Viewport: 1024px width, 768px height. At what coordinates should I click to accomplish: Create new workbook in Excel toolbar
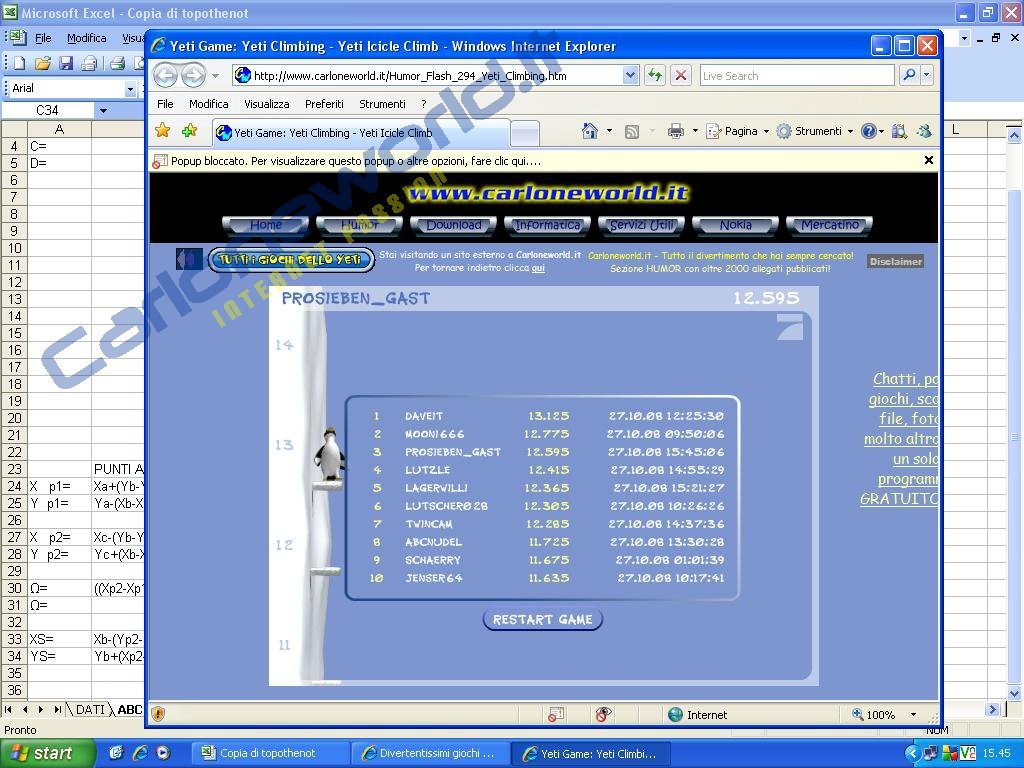20,63
